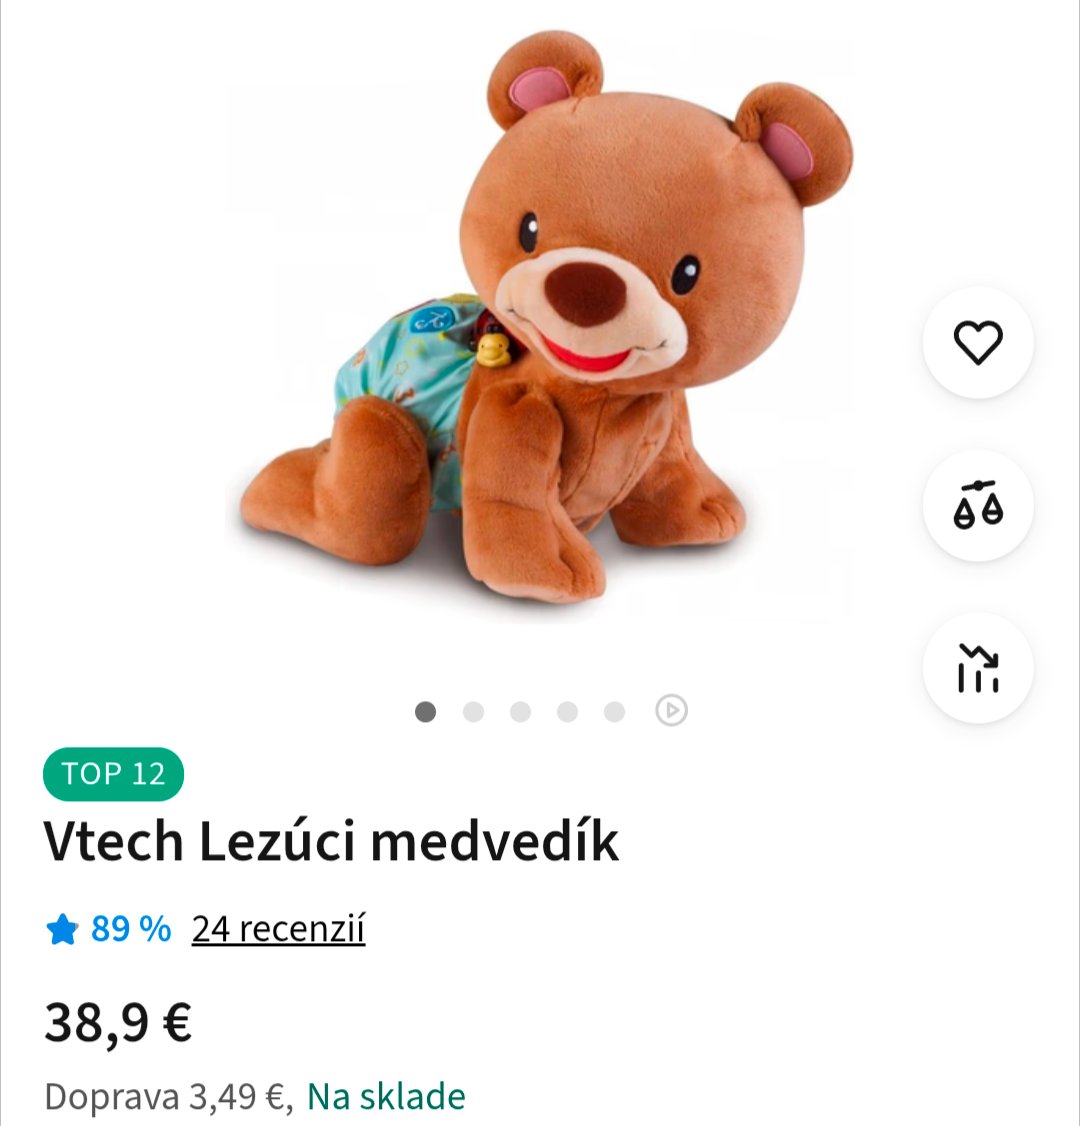Jump to third image carousel dot
This screenshot has width=1080, height=1126.
520,711
